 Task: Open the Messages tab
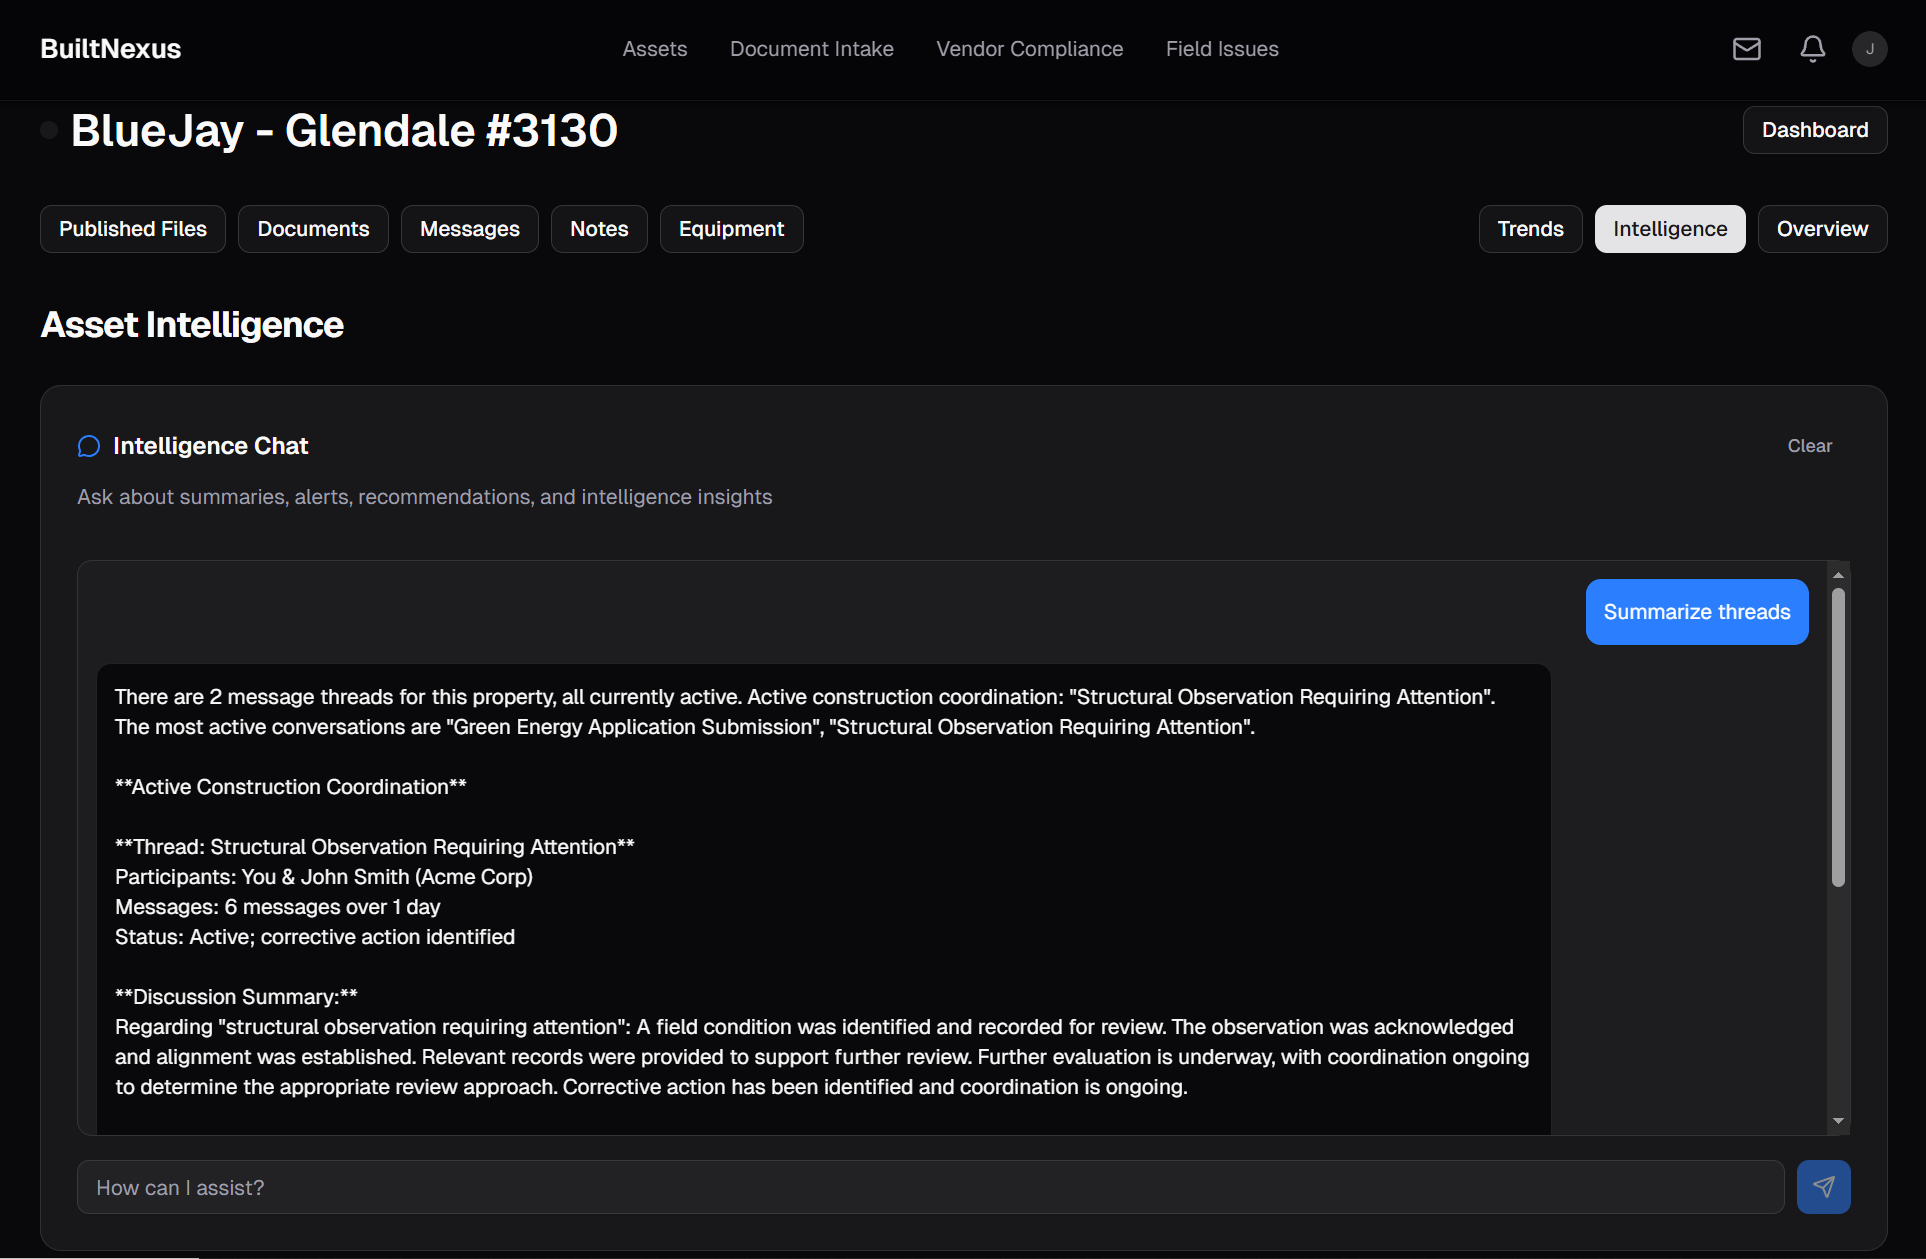(469, 229)
